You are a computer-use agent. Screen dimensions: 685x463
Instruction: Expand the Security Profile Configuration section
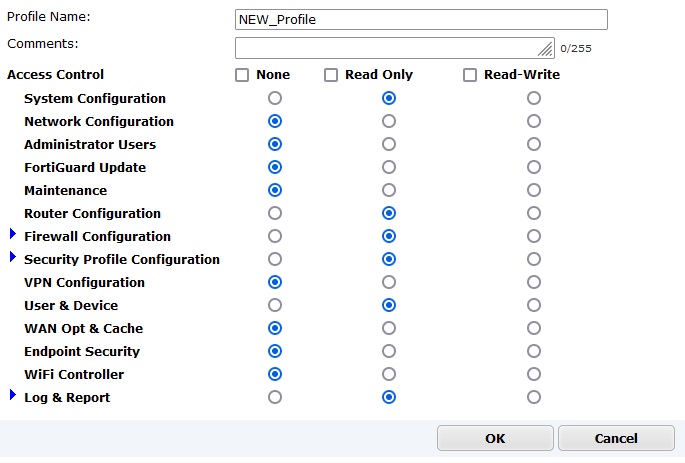[x=13, y=258]
